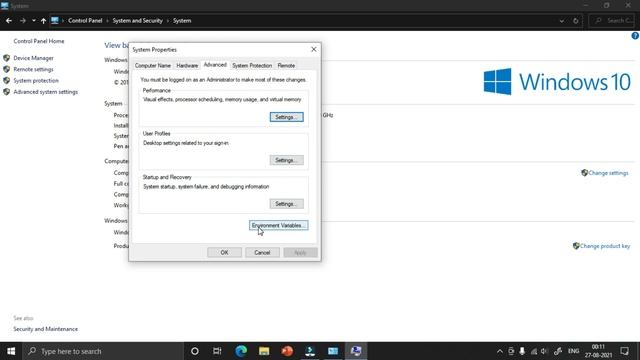Select Control Panel in breadcrumb
640x360 pixels.
(x=85, y=20)
